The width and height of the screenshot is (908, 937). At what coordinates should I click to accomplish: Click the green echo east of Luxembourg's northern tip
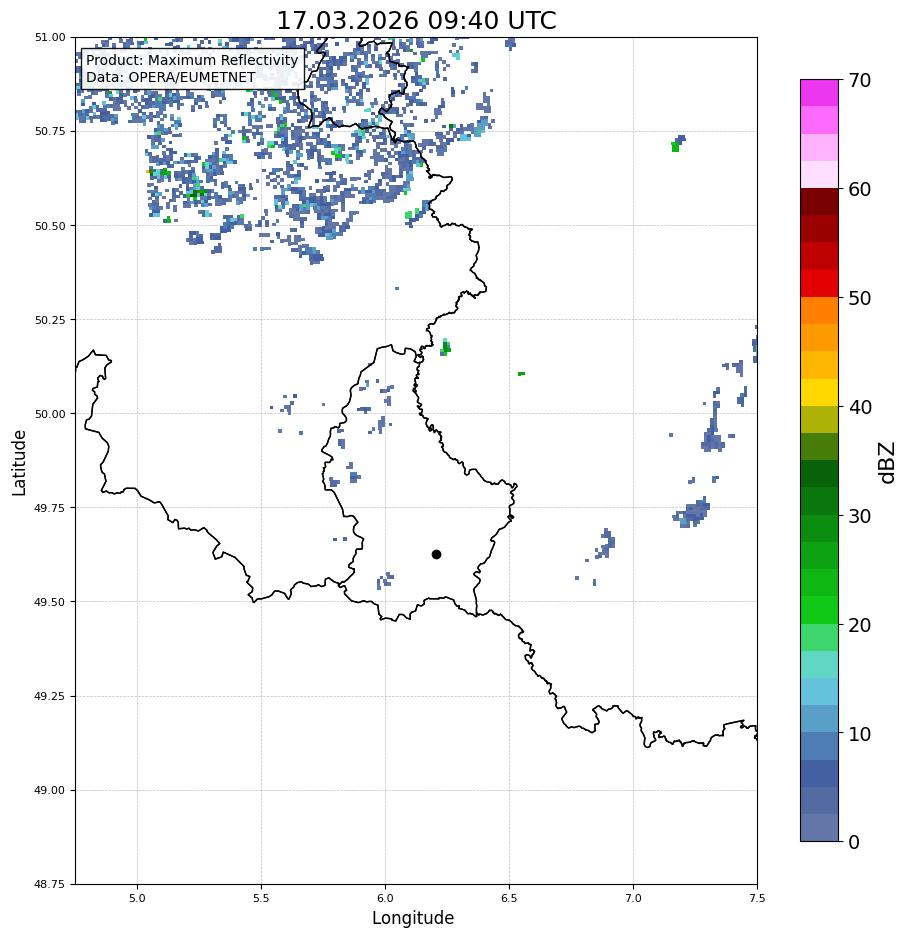click(x=445, y=347)
